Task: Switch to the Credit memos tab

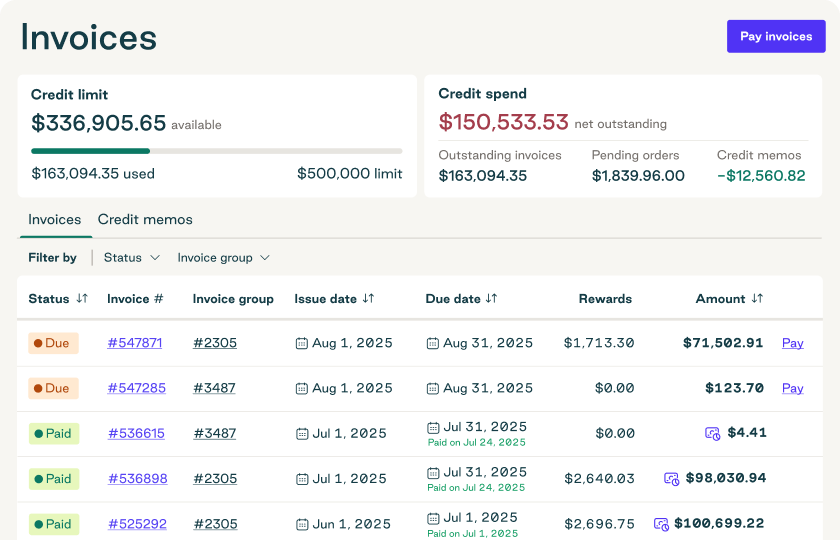Action: click(145, 220)
